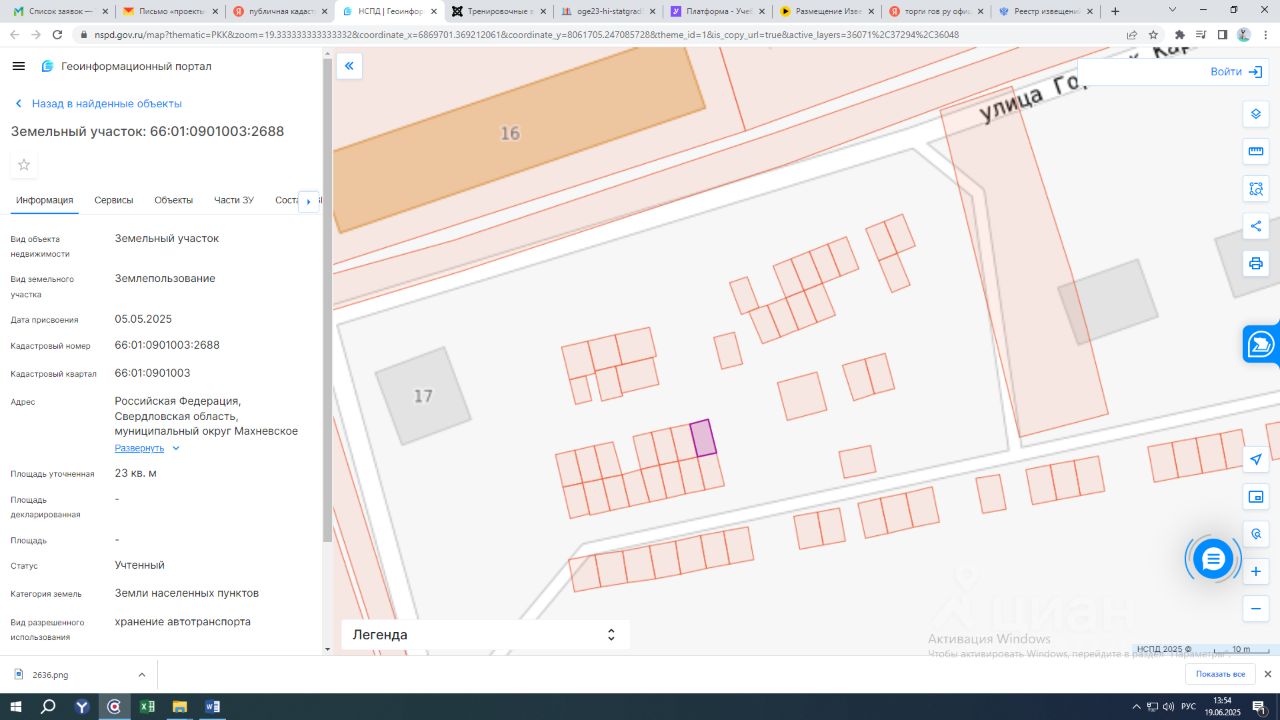Zoom in with the plus button

[x=1256, y=572]
